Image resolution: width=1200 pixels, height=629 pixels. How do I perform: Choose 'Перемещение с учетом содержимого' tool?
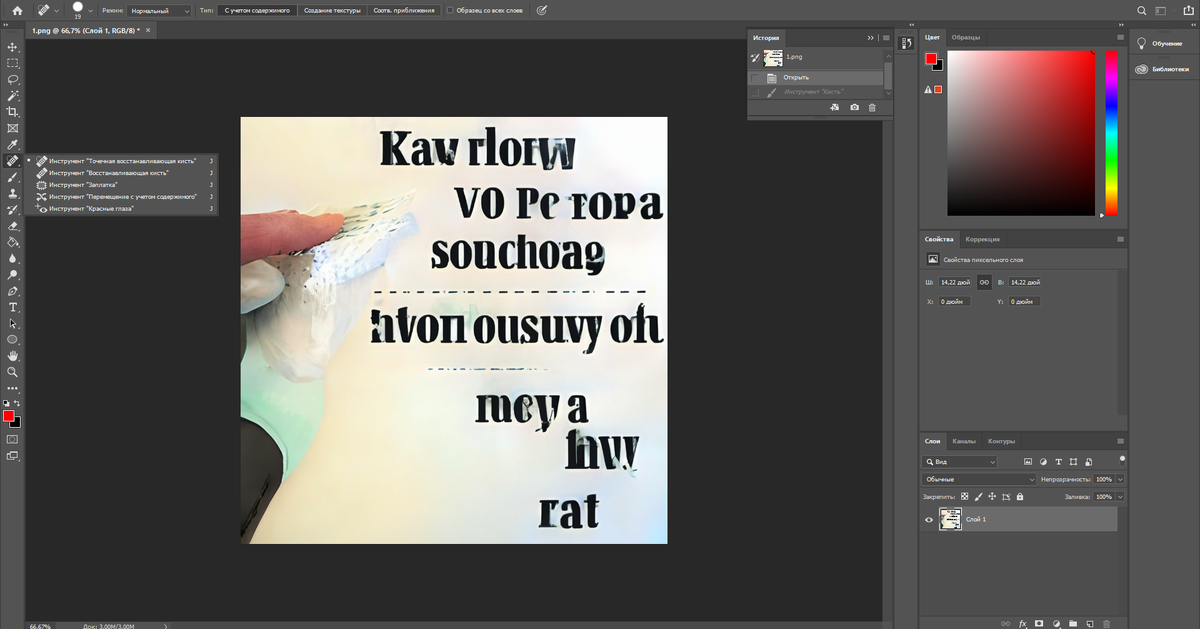pyautogui.click(x=122, y=196)
